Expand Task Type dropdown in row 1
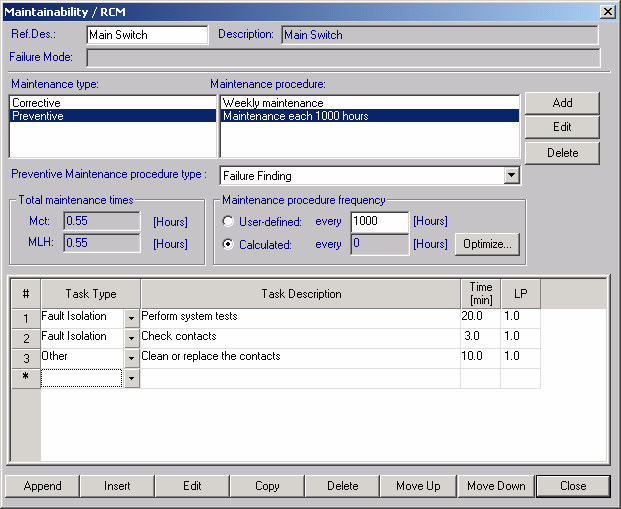The height and width of the screenshot is (509, 621). coord(131,317)
